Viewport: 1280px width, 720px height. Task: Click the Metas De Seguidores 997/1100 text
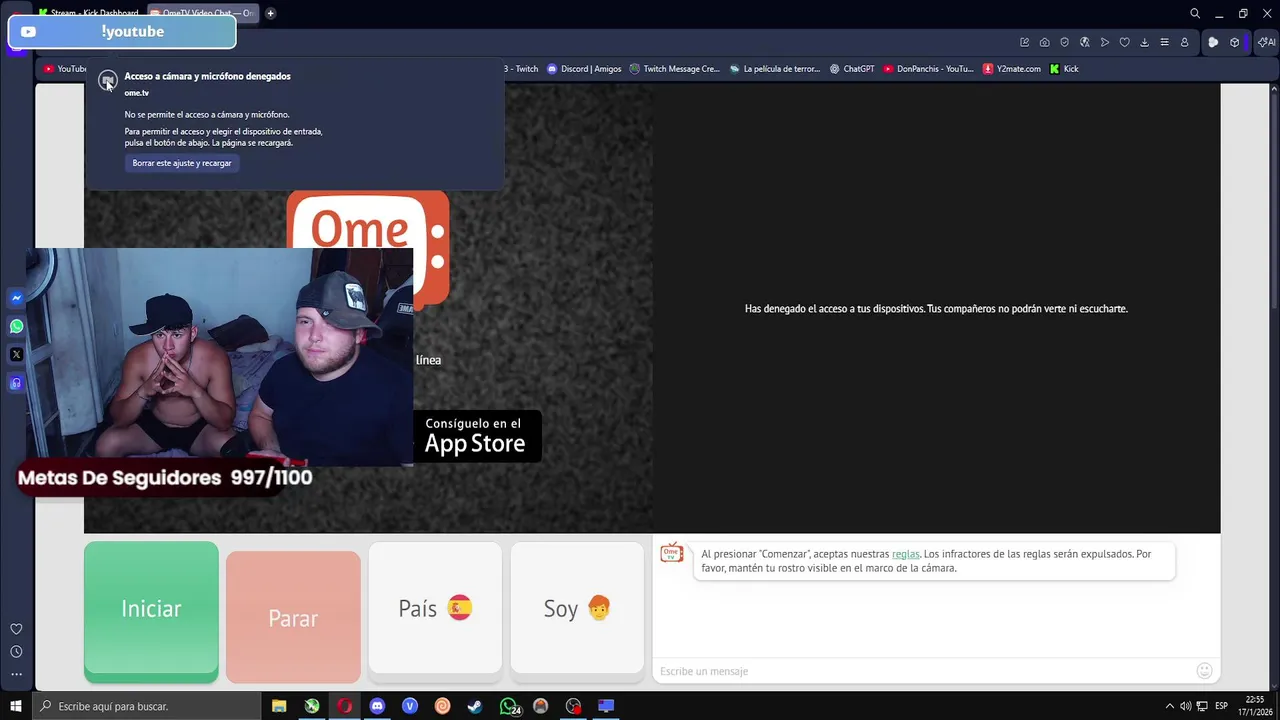point(165,478)
